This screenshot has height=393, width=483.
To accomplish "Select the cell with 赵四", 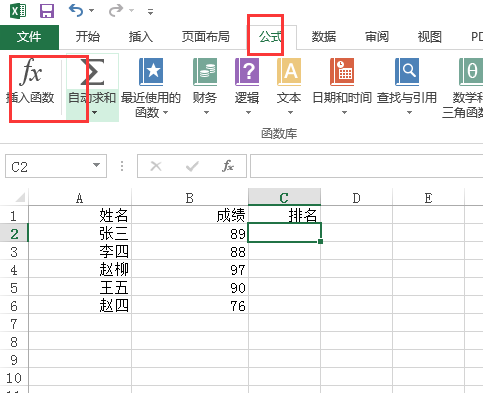I will pyautogui.click(x=80, y=305).
